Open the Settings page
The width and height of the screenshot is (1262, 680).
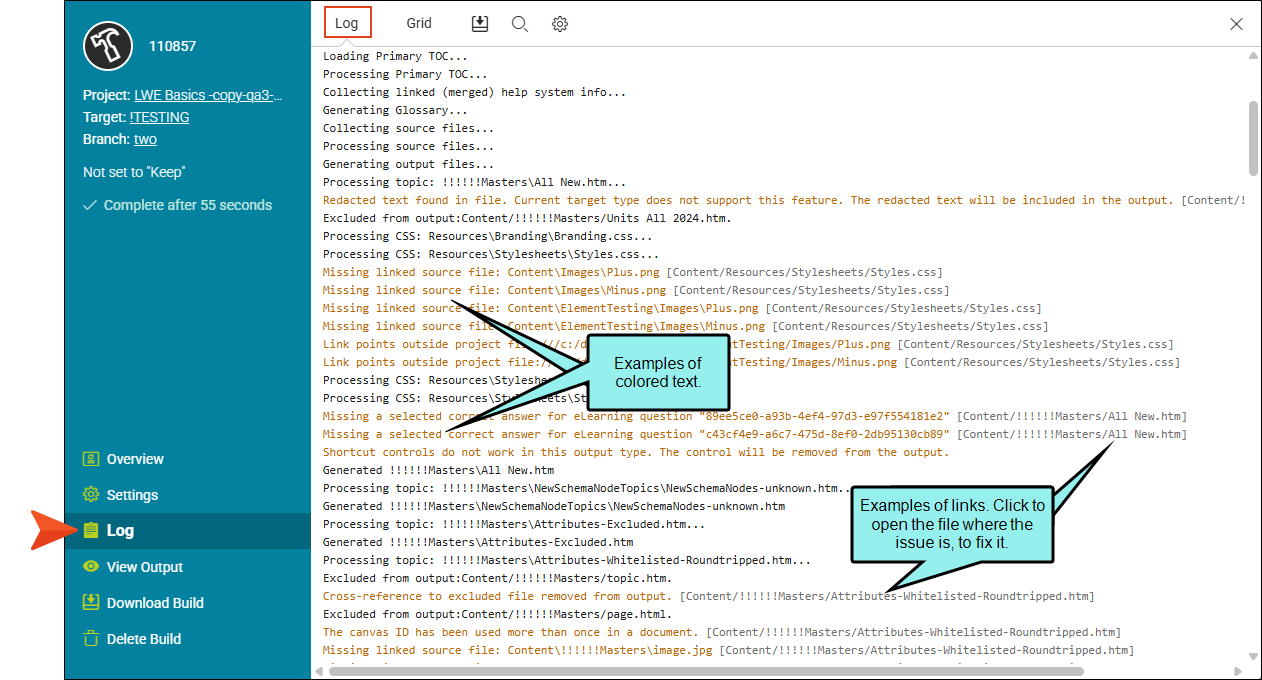132,495
